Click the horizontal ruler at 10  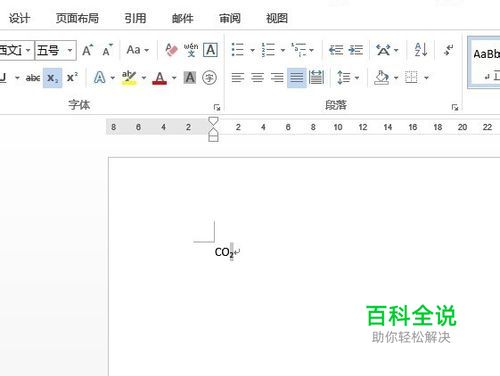(338, 127)
